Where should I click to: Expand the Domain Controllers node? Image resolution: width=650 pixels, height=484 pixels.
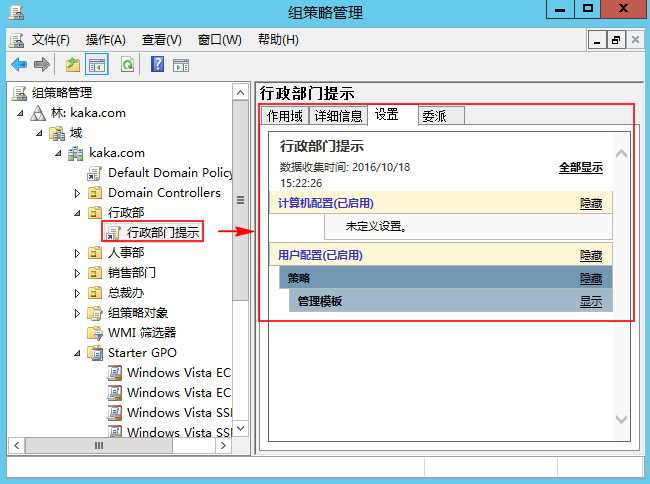coord(77,193)
